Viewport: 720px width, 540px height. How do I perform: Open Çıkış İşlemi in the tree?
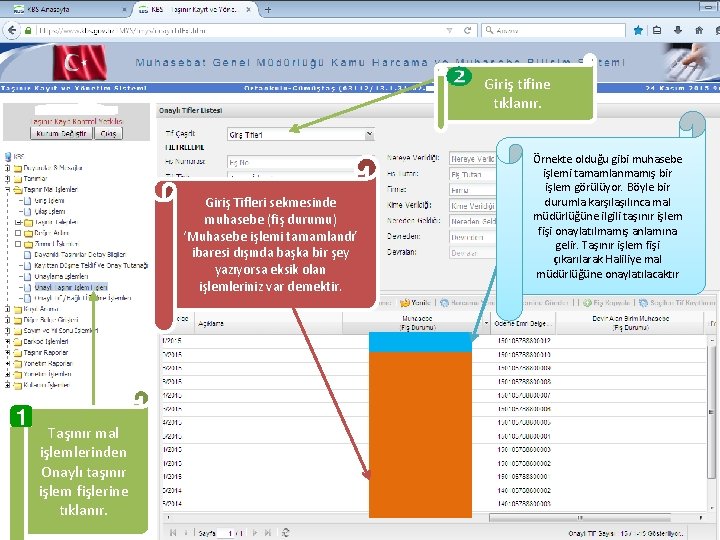50,212
